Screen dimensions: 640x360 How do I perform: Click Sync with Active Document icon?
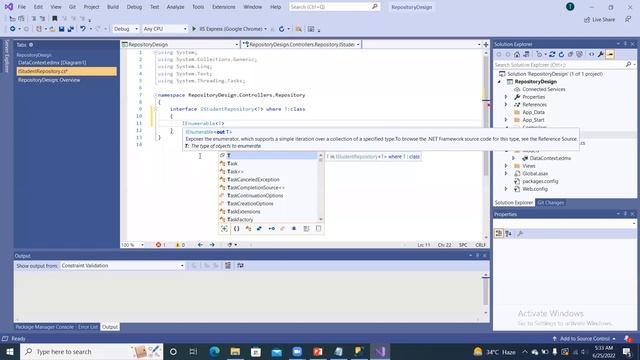click(551, 54)
